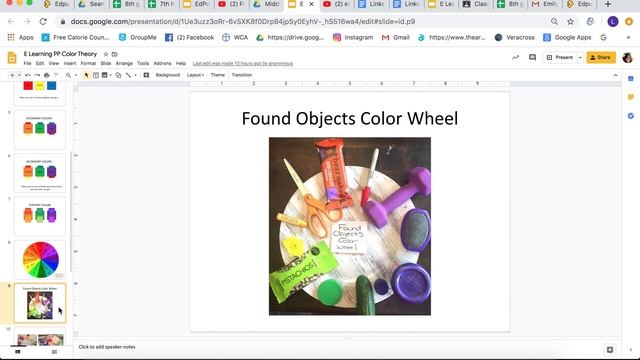Select the text box tool
Screen dimensions: 640x360
tap(96, 75)
